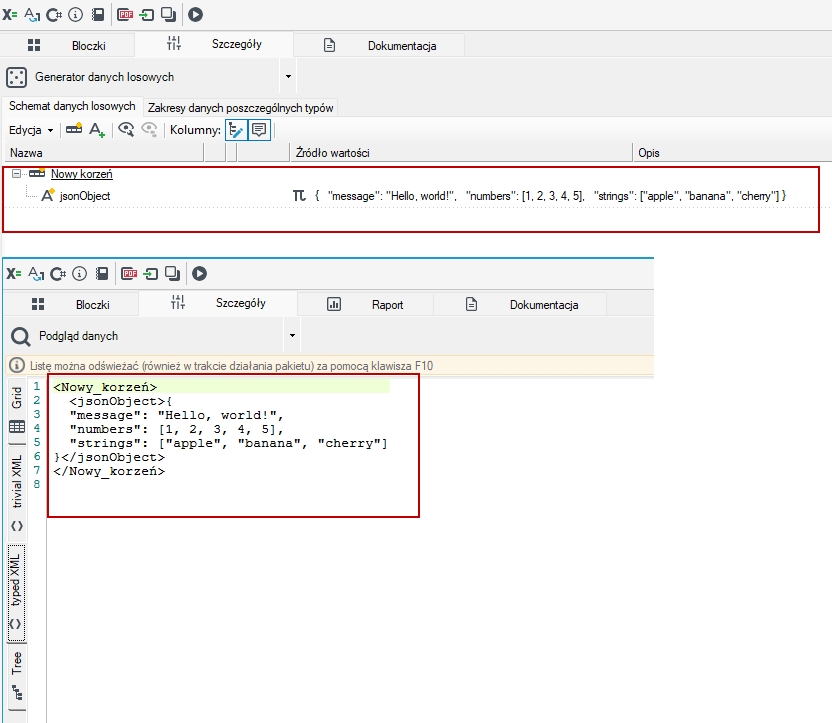Click the jsonObject source value starting with "message"

tap(550, 196)
